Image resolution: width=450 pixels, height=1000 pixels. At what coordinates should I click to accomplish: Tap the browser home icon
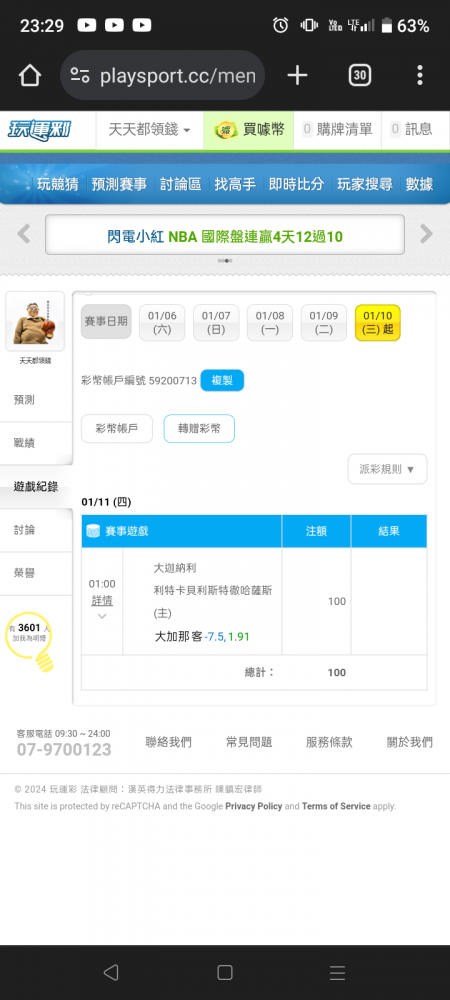29,76
